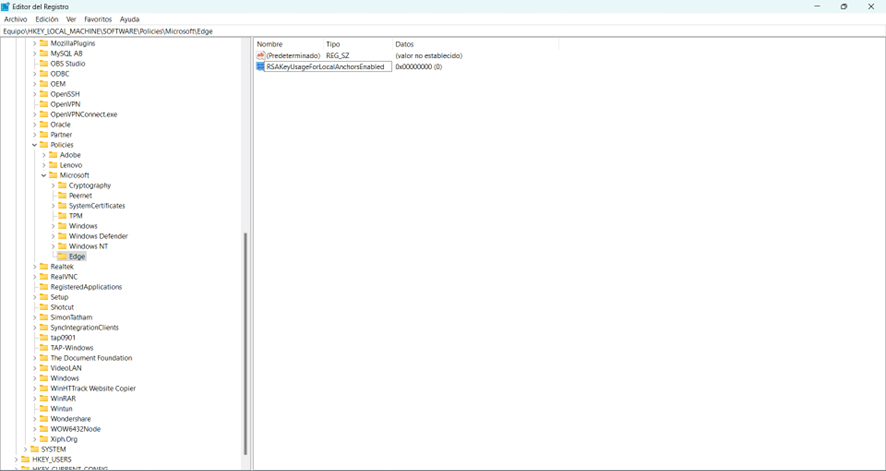
Task: Select the (Predeterminado) string value icon
Action: click(260, 56)
